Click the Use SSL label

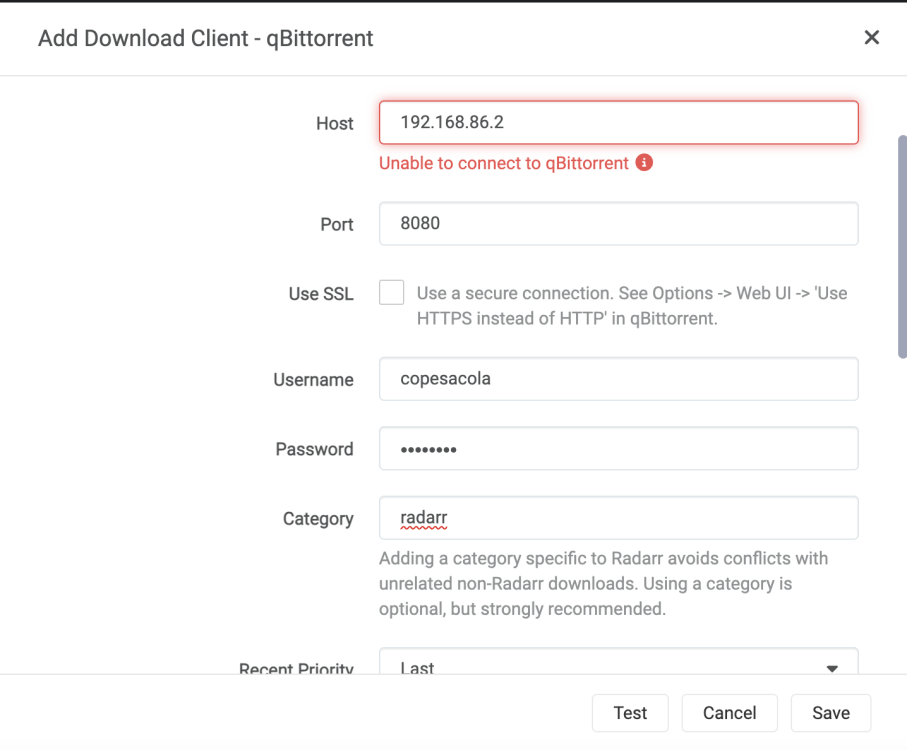[x=321, y=294]
